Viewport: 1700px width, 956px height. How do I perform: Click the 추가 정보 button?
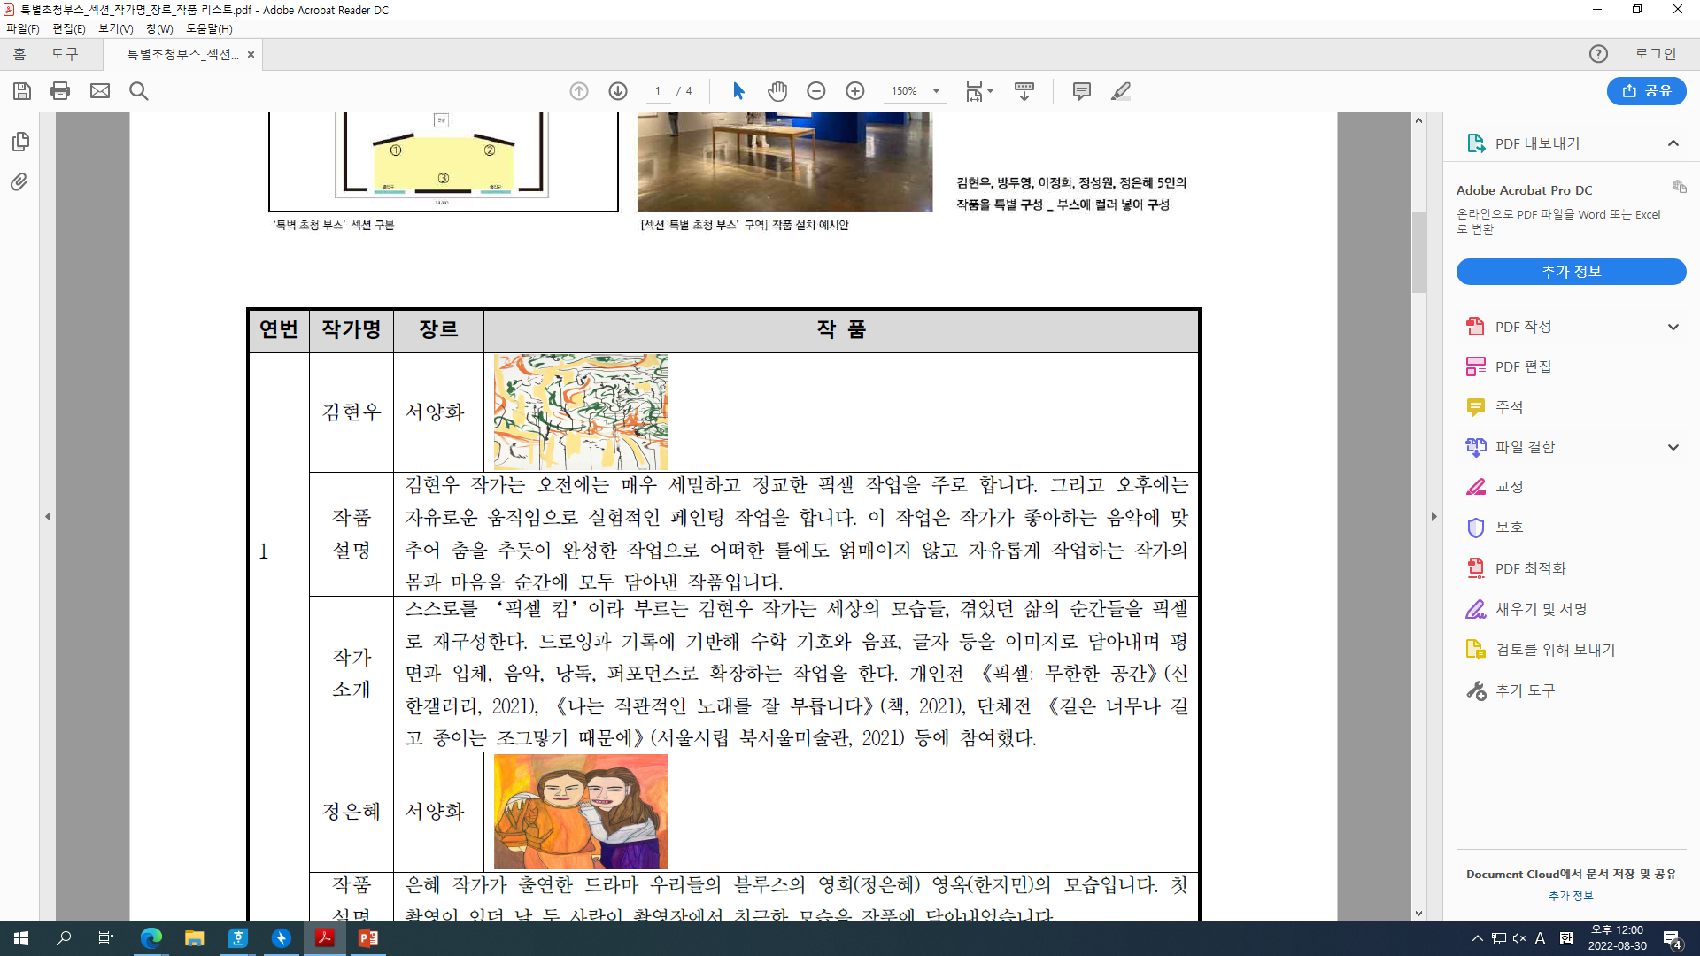point(1571,271)
